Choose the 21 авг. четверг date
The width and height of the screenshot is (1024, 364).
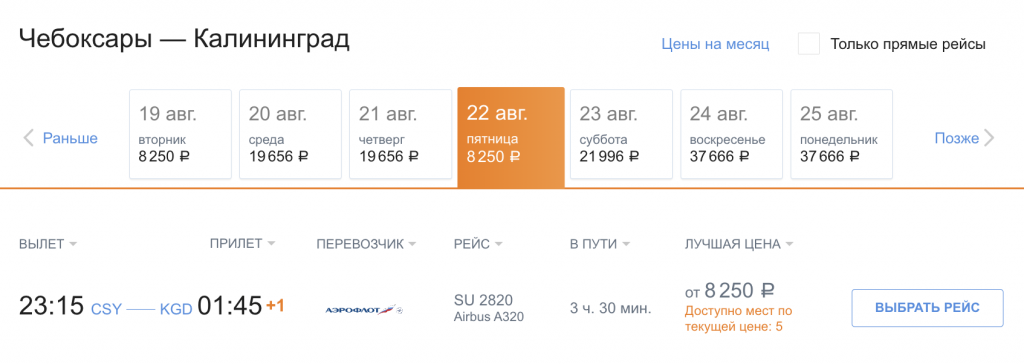(x=400, y=134)
